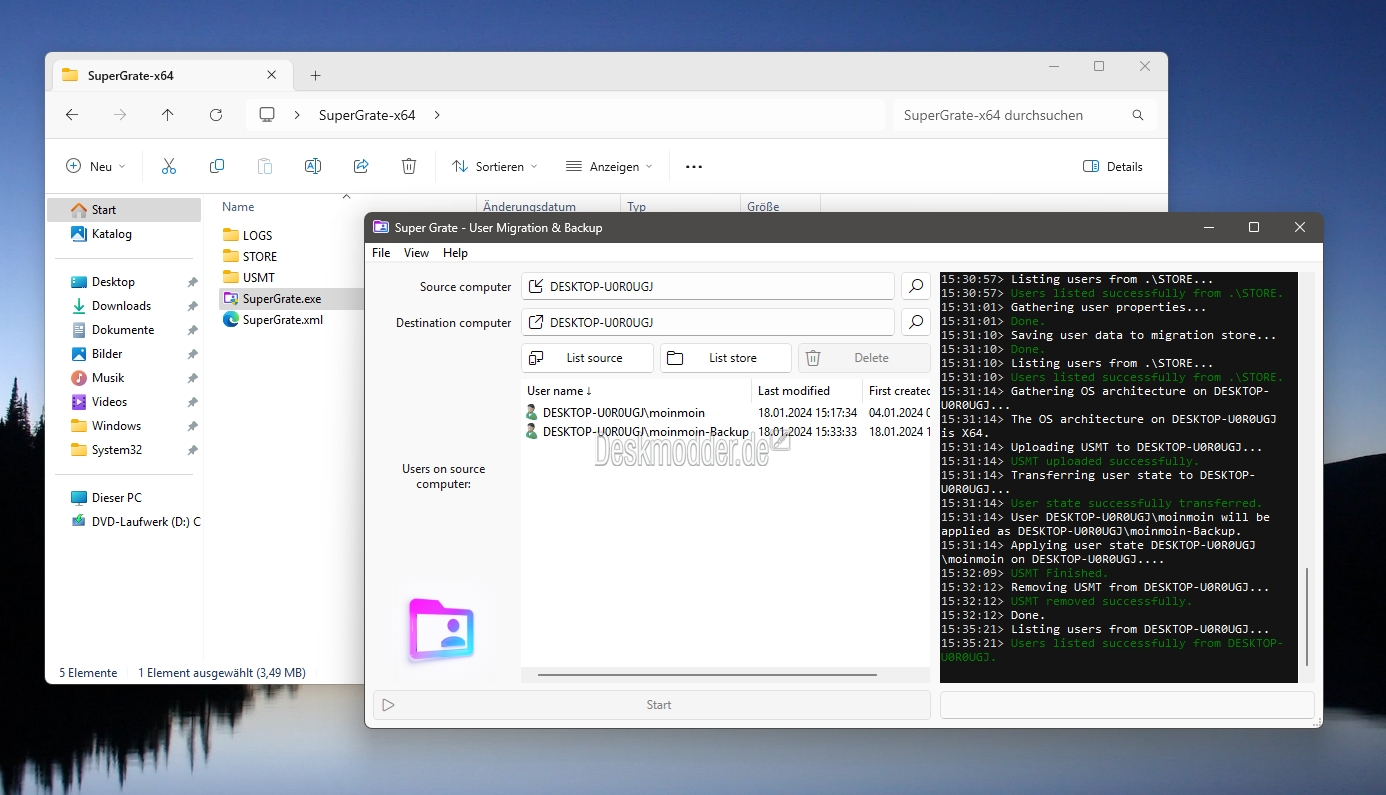This screenshot has width=1386, height=795.
Task: Select user DESKTOP-U0R0UGJ\moinmoin row
Action: (727, 412)
